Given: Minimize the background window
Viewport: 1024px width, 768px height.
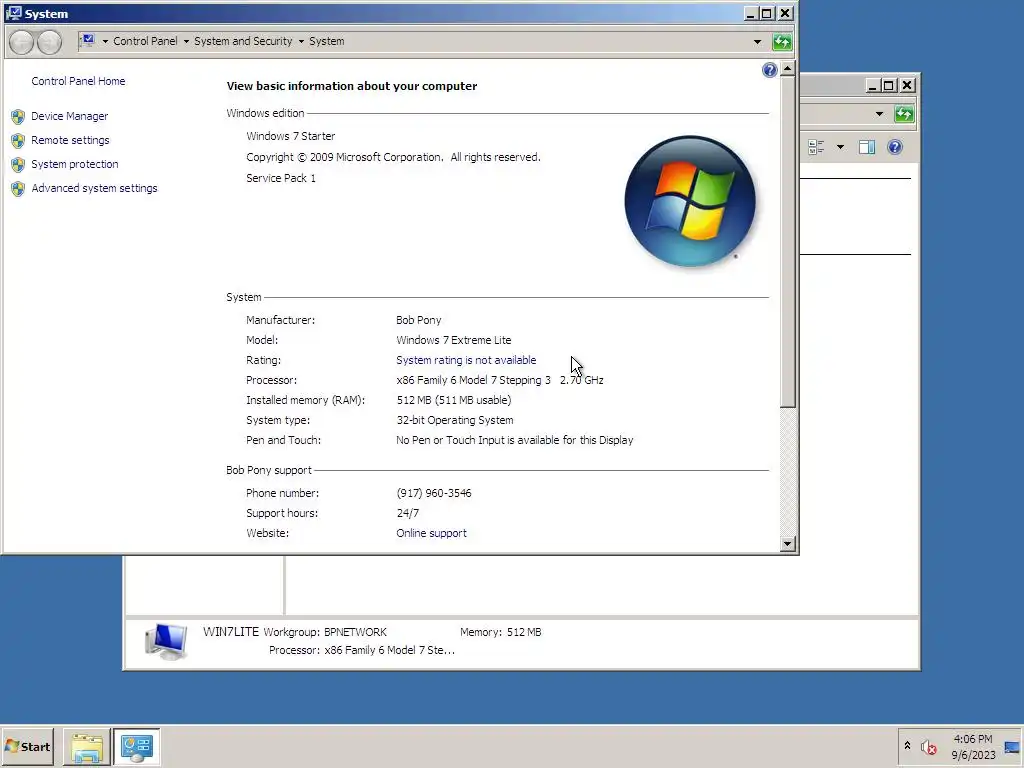Looking at the screenshot, I should pyautogui.click(x=872, y=86).
